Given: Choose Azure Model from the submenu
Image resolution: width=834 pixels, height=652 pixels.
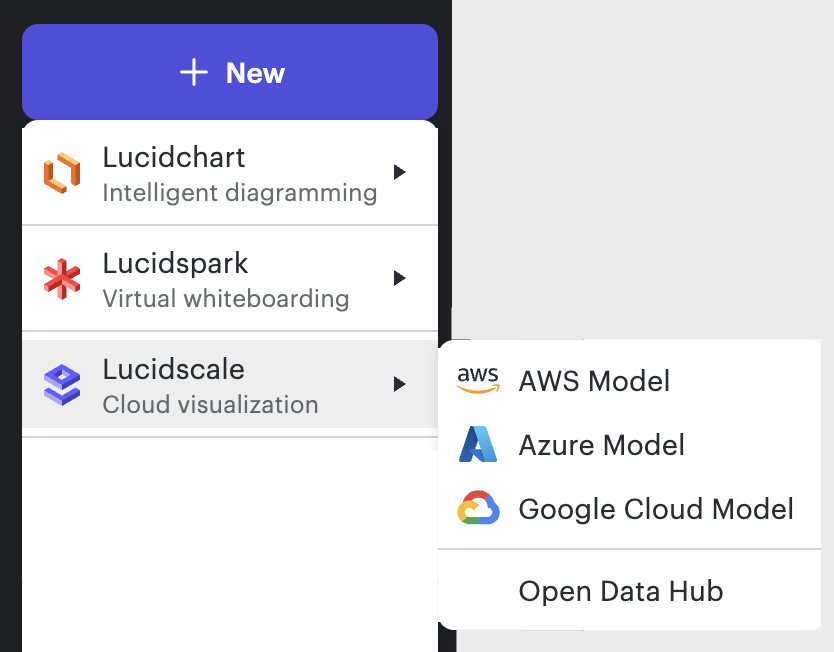Looking at the screenshot, I should click(x=601, y=445).
